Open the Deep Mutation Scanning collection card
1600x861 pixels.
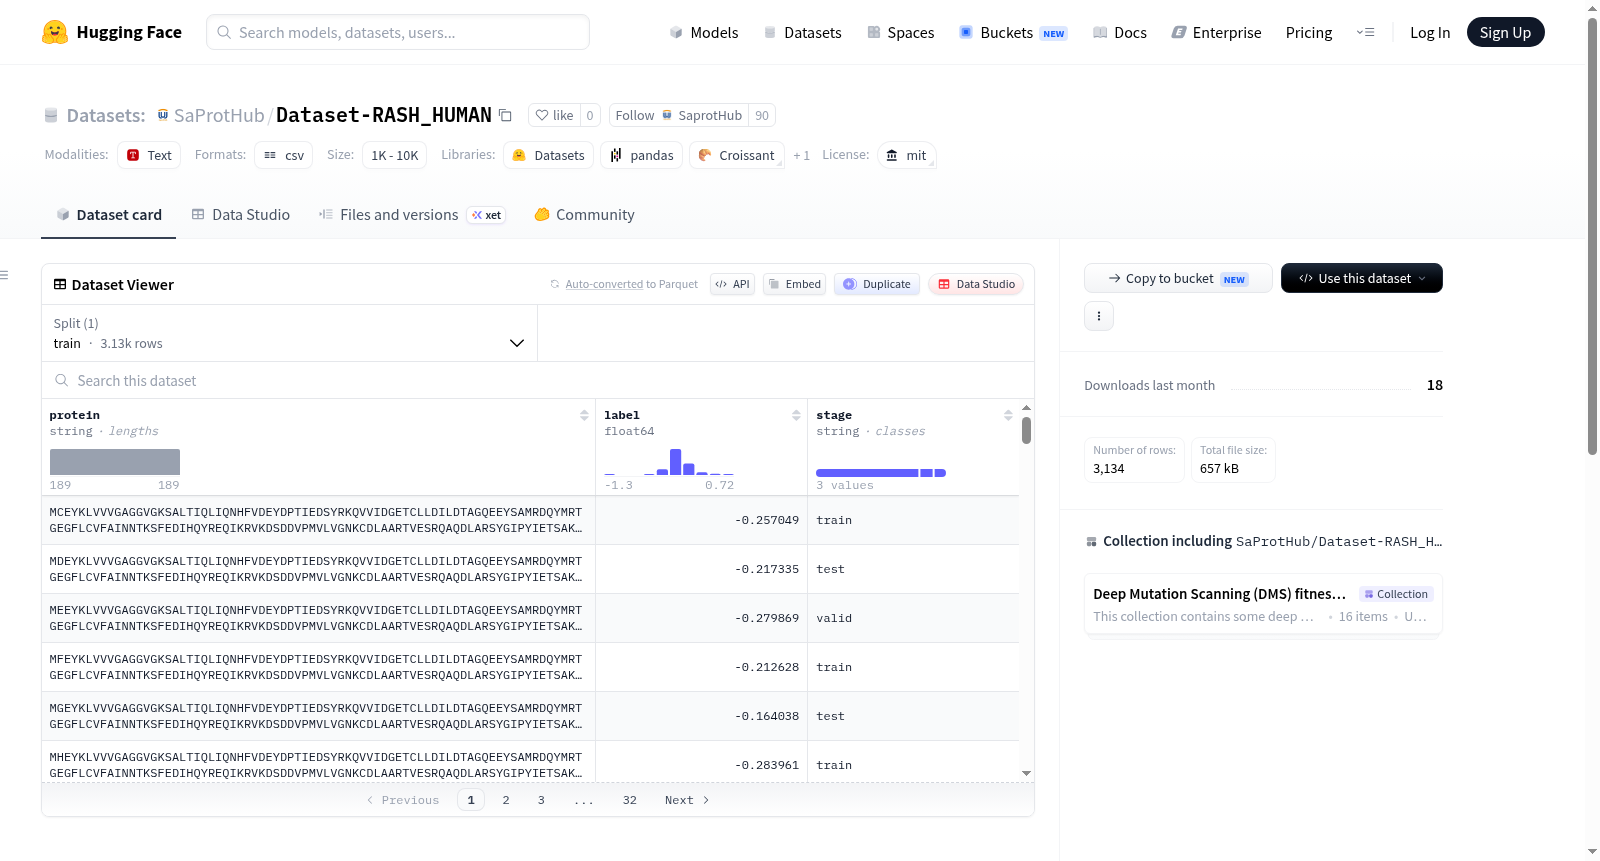tap(1263, 604)
